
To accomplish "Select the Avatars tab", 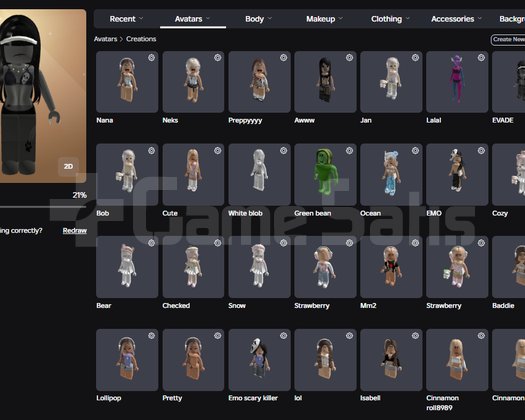I will click(193, 19).
